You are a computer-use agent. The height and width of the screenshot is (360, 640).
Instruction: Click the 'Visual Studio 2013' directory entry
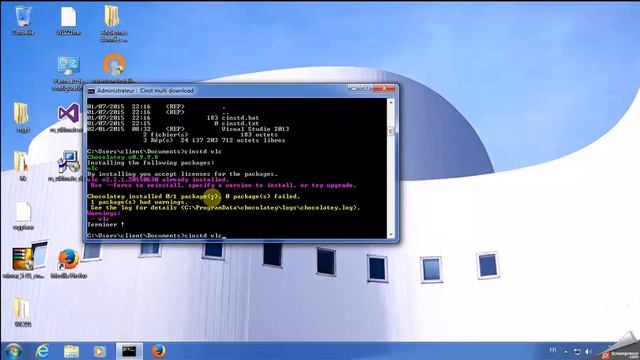[255, 129]
